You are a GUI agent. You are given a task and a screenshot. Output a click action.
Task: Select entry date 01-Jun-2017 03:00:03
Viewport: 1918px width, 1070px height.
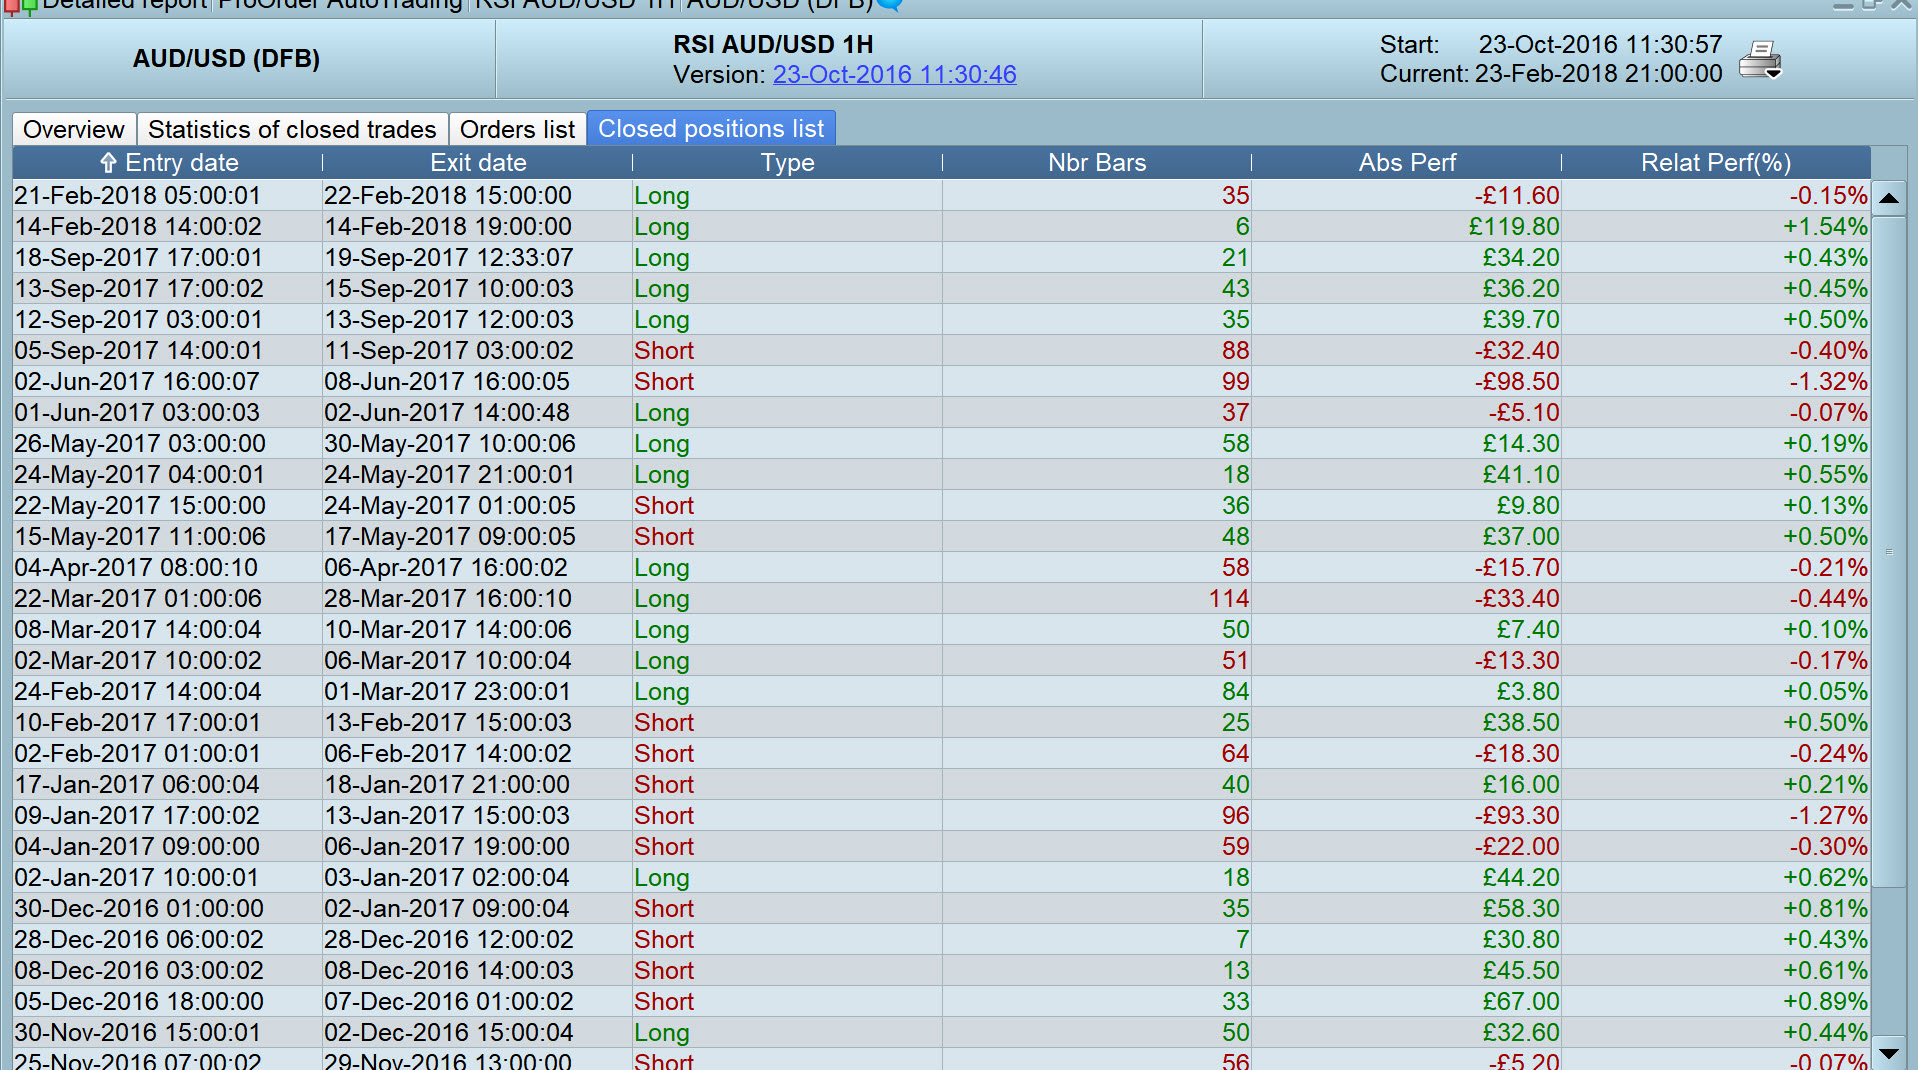click(137, 413)
